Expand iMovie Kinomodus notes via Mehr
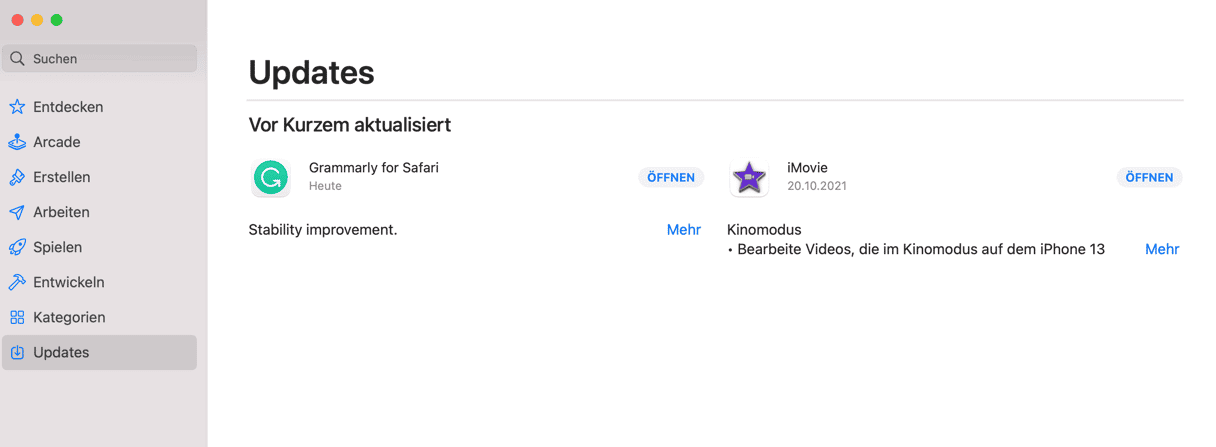Screen dimensions: 1216x447 pyautogui.click(x=1162, y=250)
